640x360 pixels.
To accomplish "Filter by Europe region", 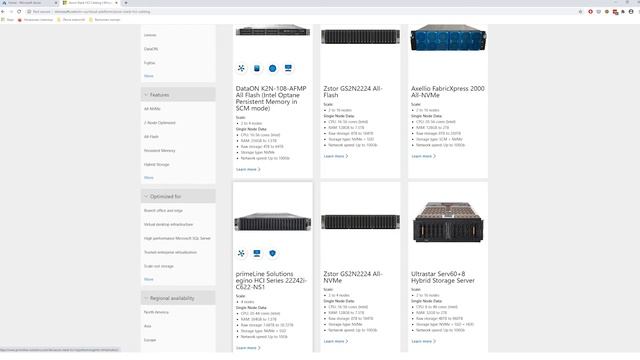I will [x=150, y=340].
